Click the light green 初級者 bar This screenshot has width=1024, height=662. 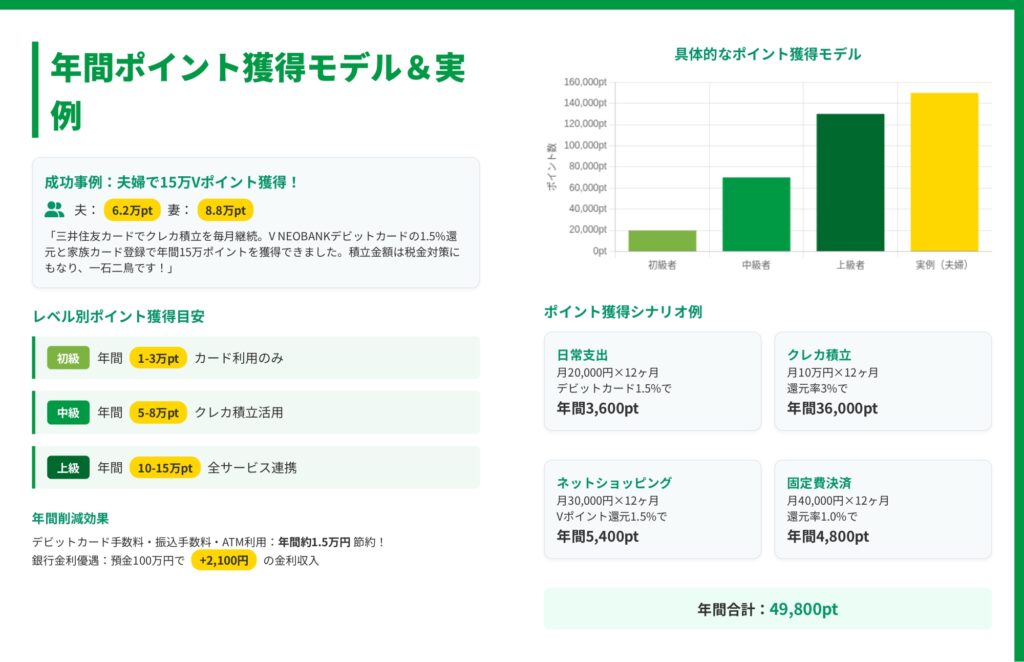coord(662,241)
